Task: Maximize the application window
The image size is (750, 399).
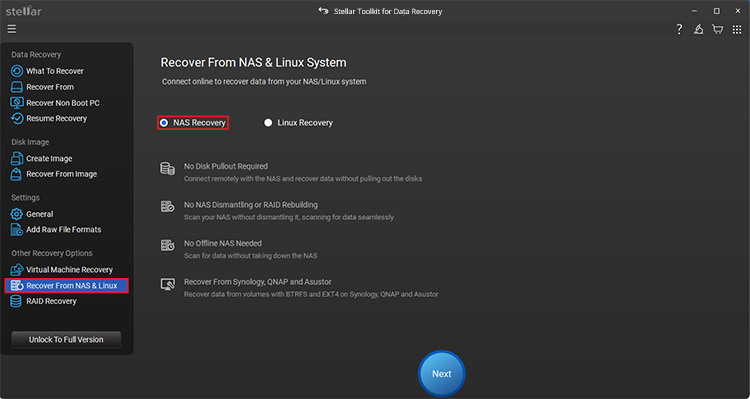Action: point(716,11)
